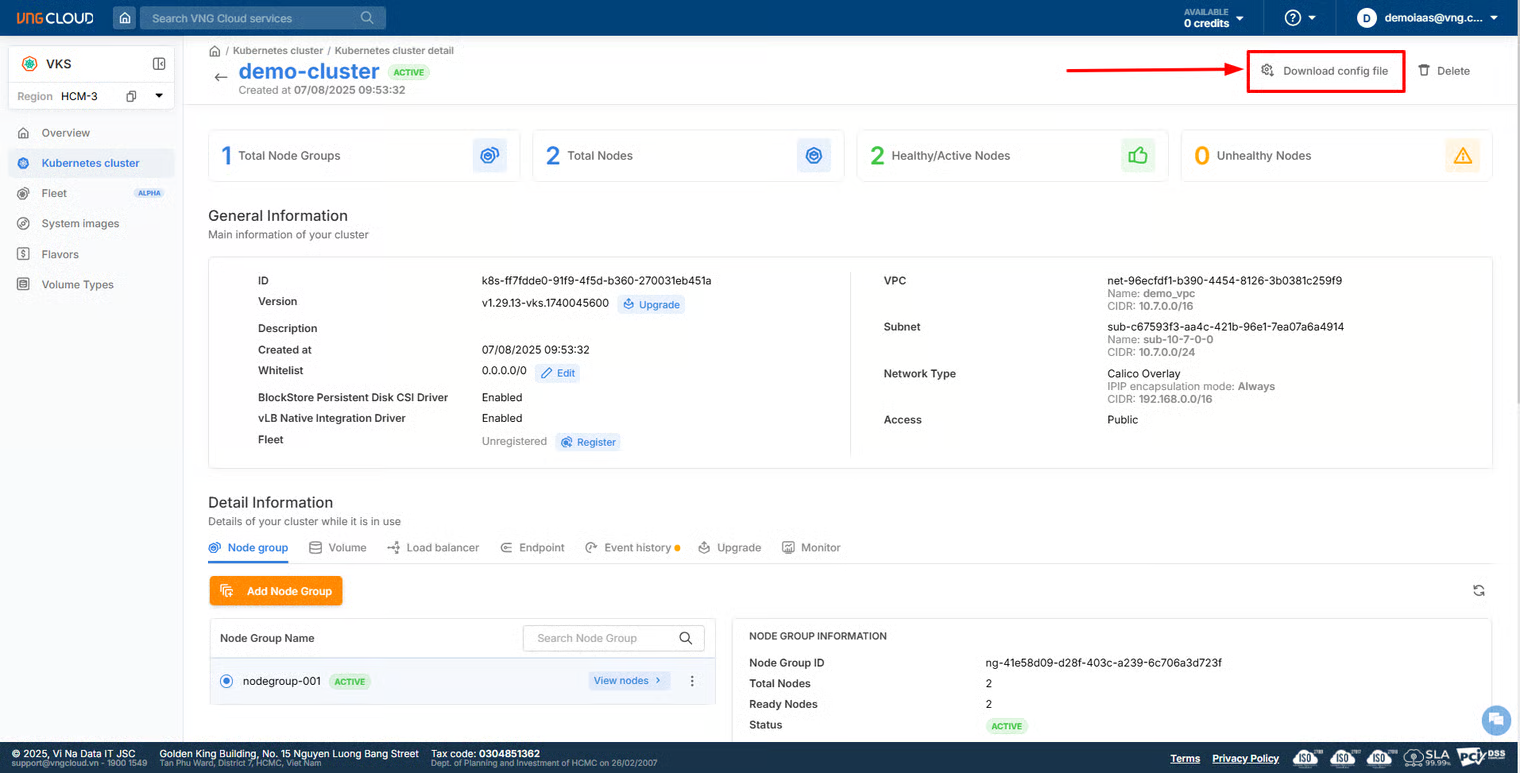Expand the available credits dropdown
The image size is (1520, 773).
[1214, 18]
